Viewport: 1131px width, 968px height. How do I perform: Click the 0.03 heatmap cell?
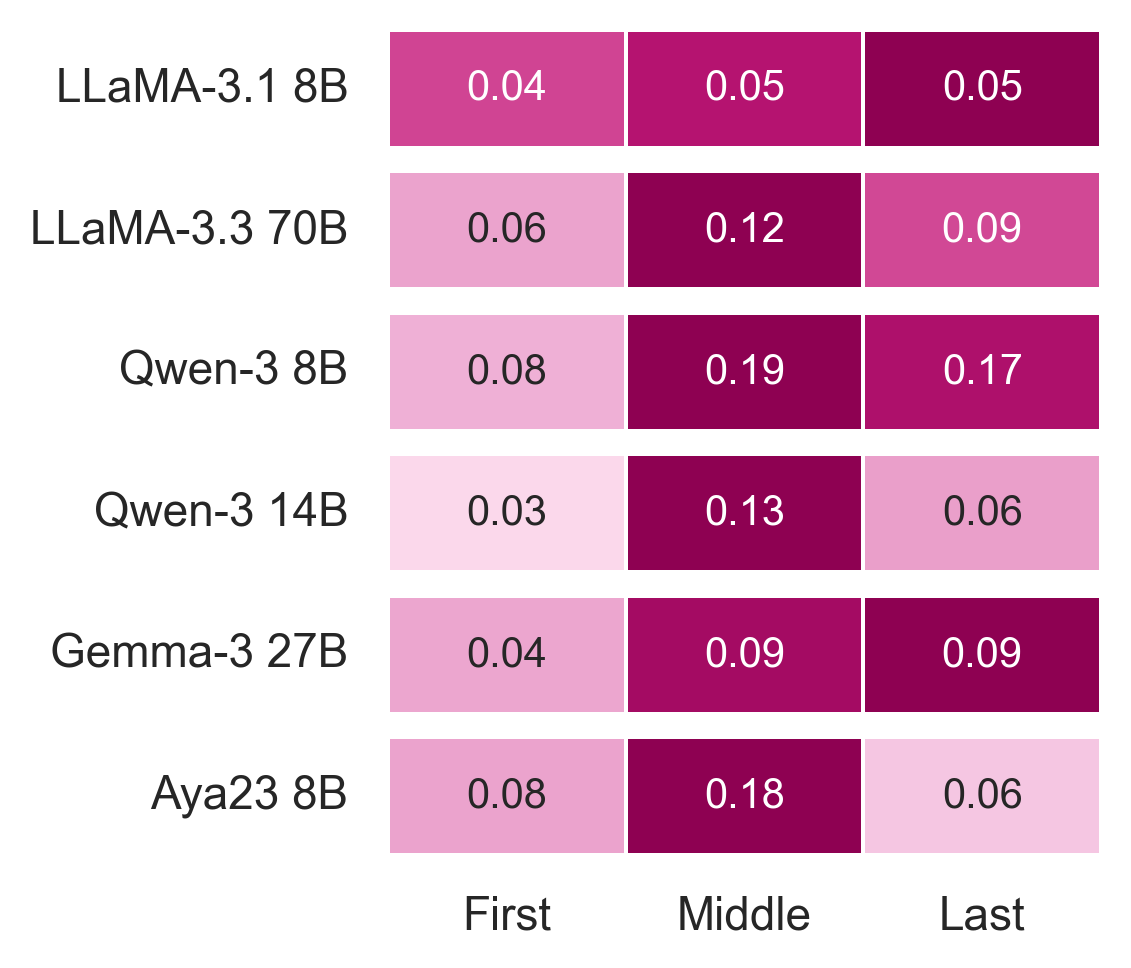(507, 513)
